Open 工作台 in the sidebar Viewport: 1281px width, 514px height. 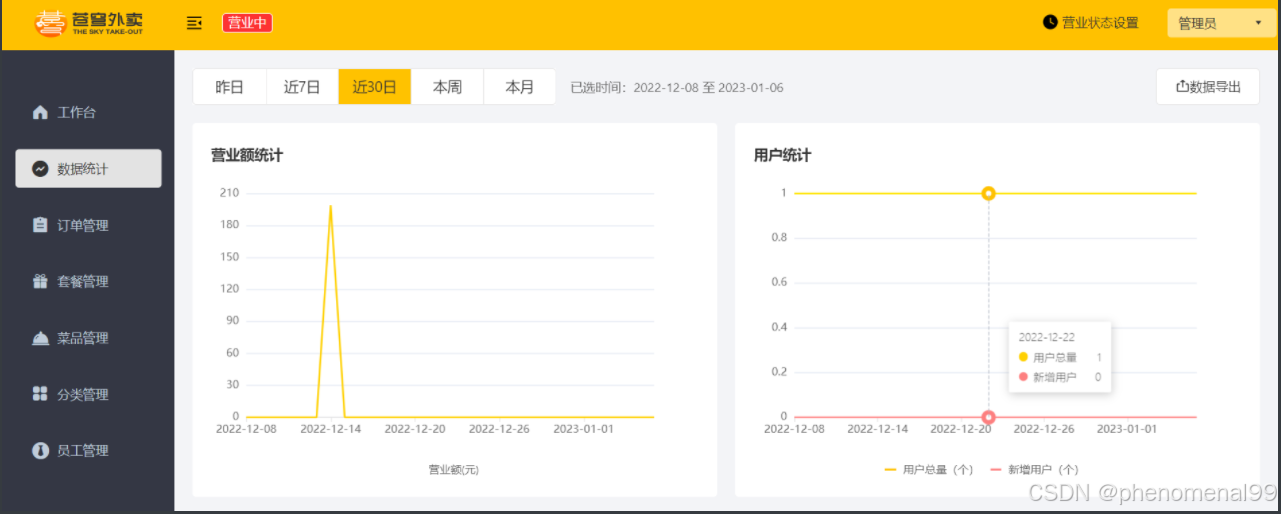pos(88,112)
